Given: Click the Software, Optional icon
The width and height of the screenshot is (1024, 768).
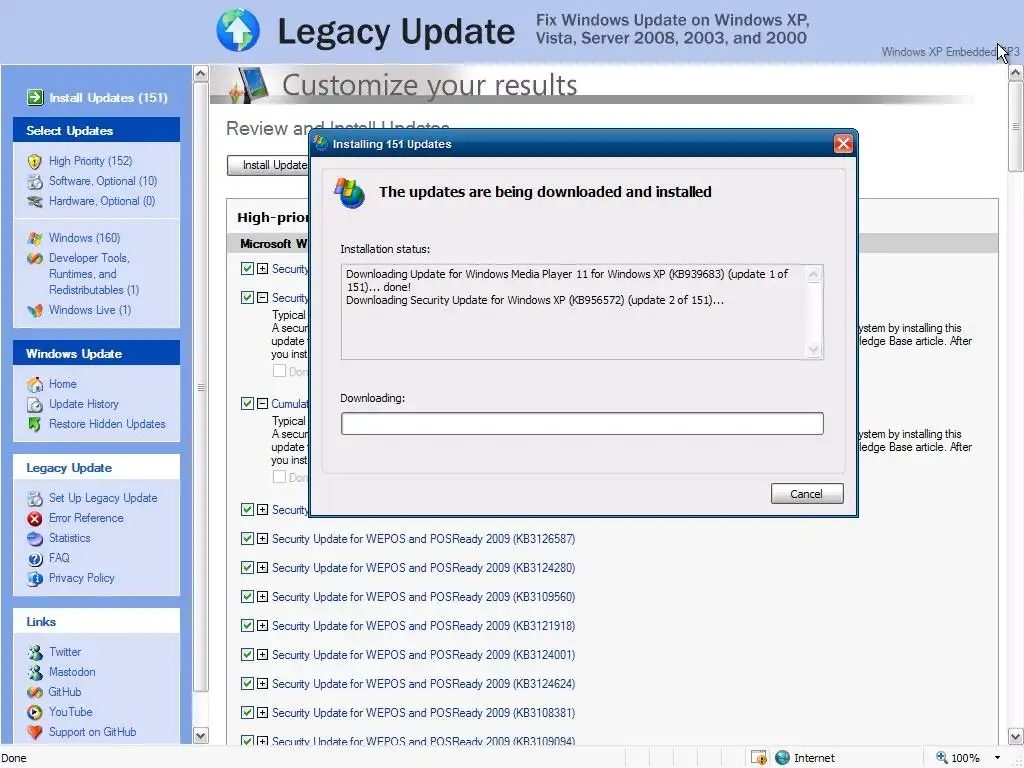Looking at the screenshot, I should coord(35,182).
